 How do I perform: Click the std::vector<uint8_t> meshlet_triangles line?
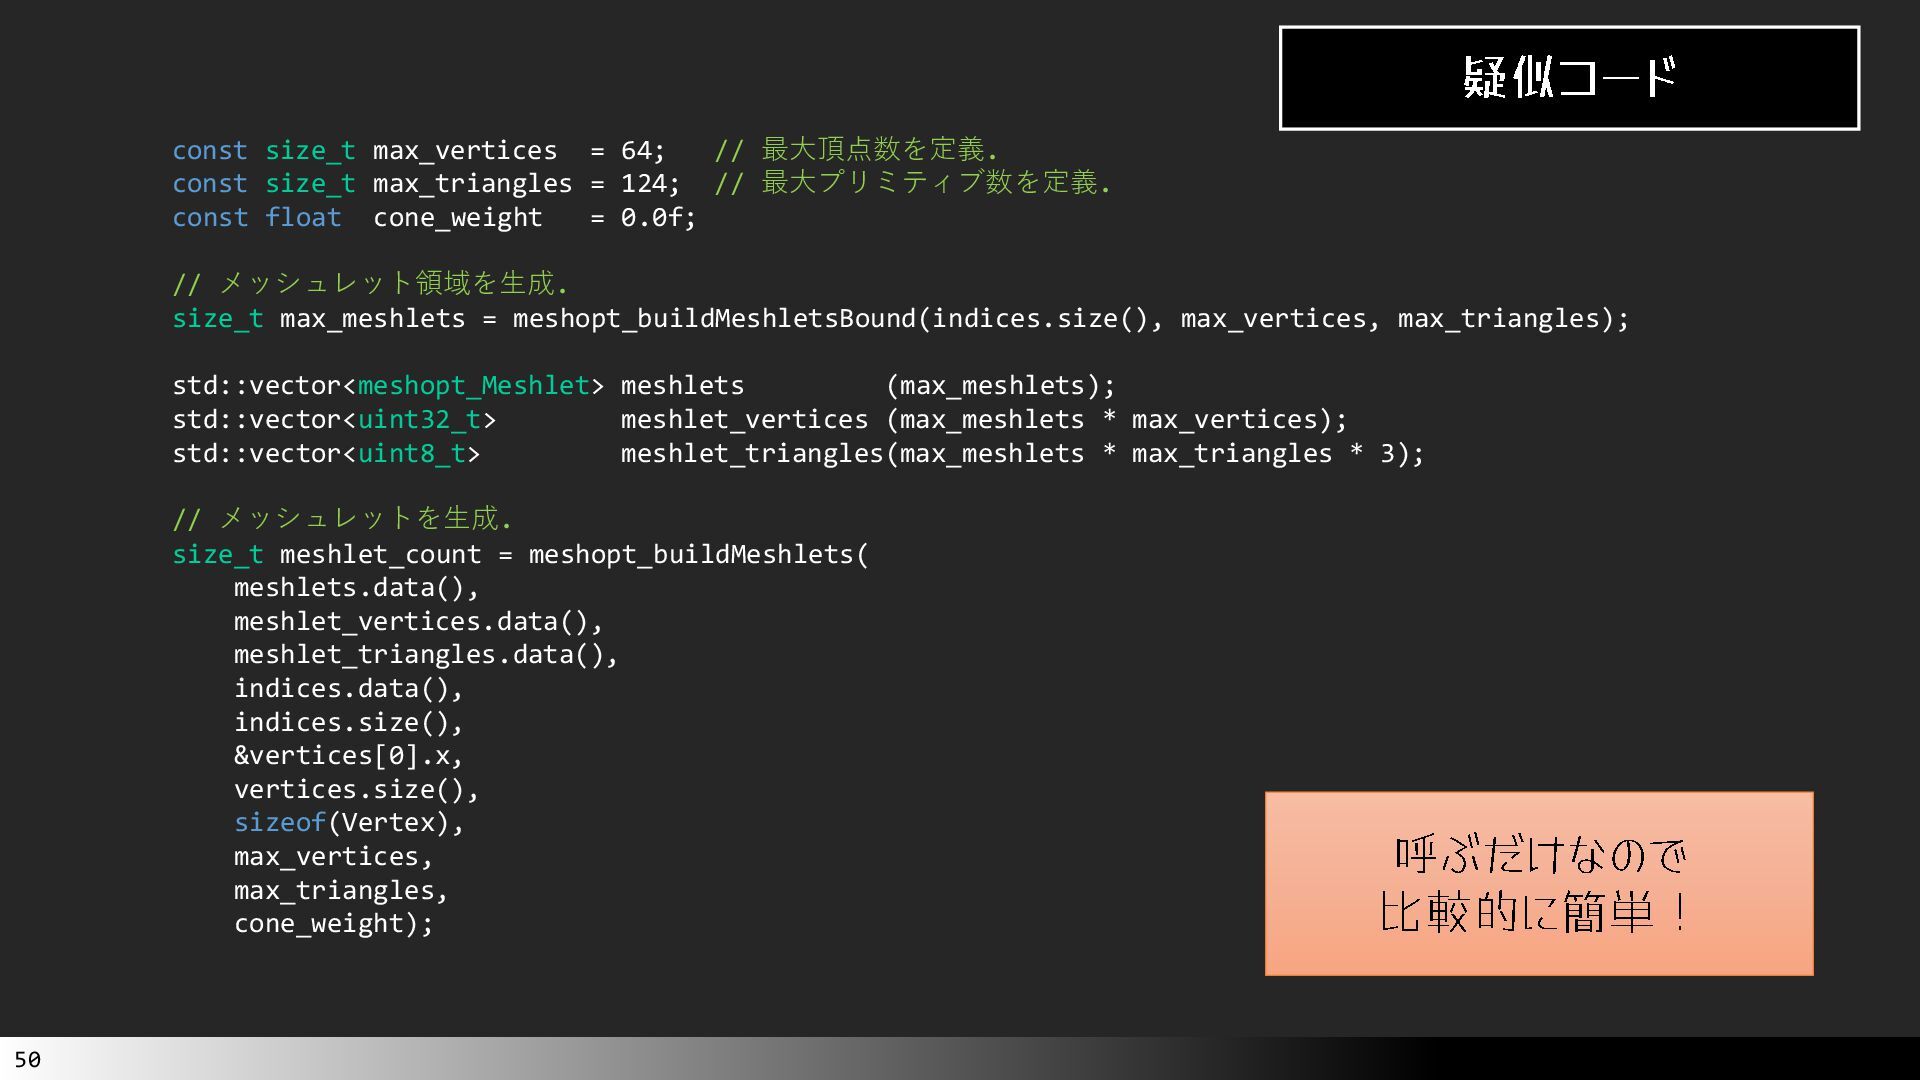(x=798, y=454)
